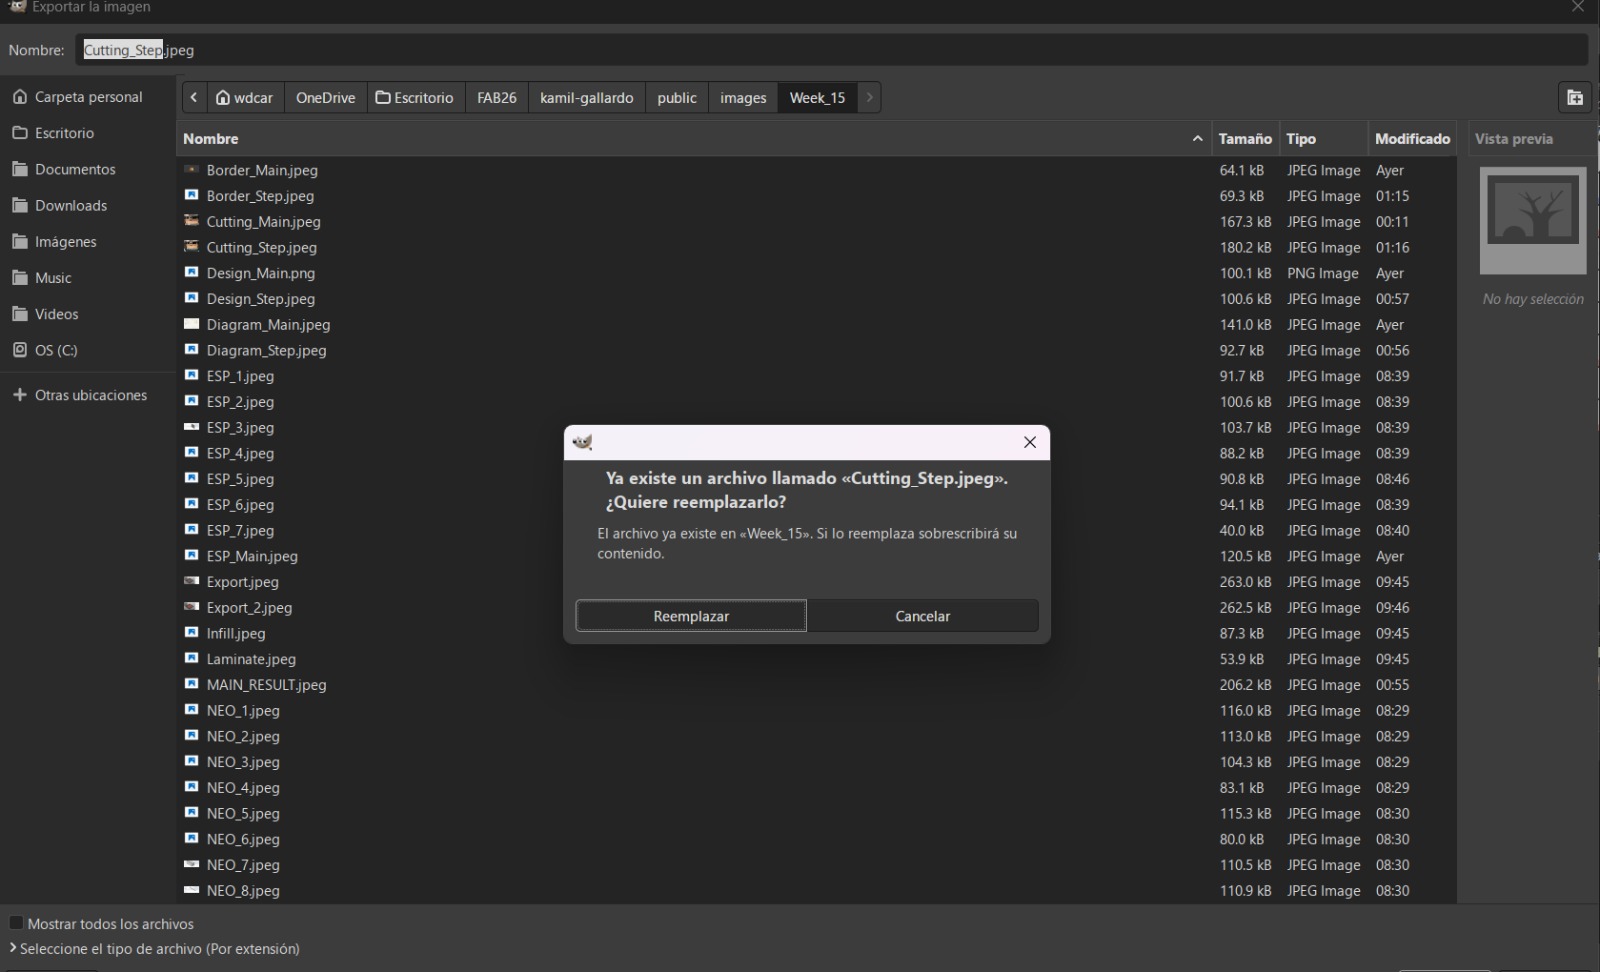Click the Export.jpeg file icon
1600x972 pixels.
(192, 581)
